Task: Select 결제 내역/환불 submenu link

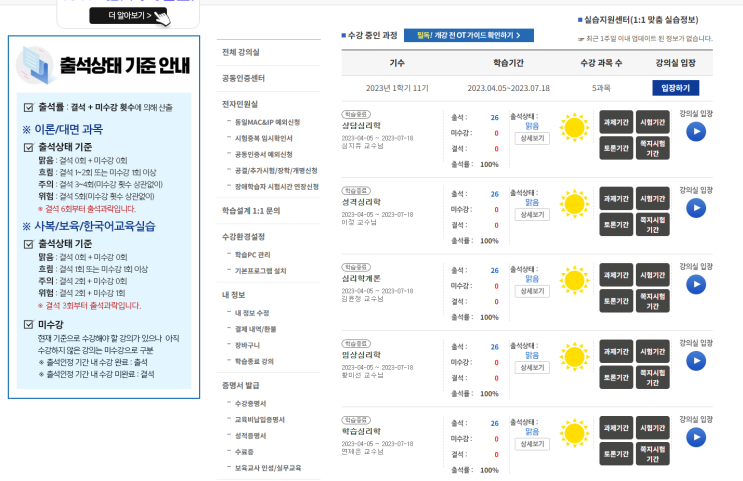Action: click(x=255, y=329)
